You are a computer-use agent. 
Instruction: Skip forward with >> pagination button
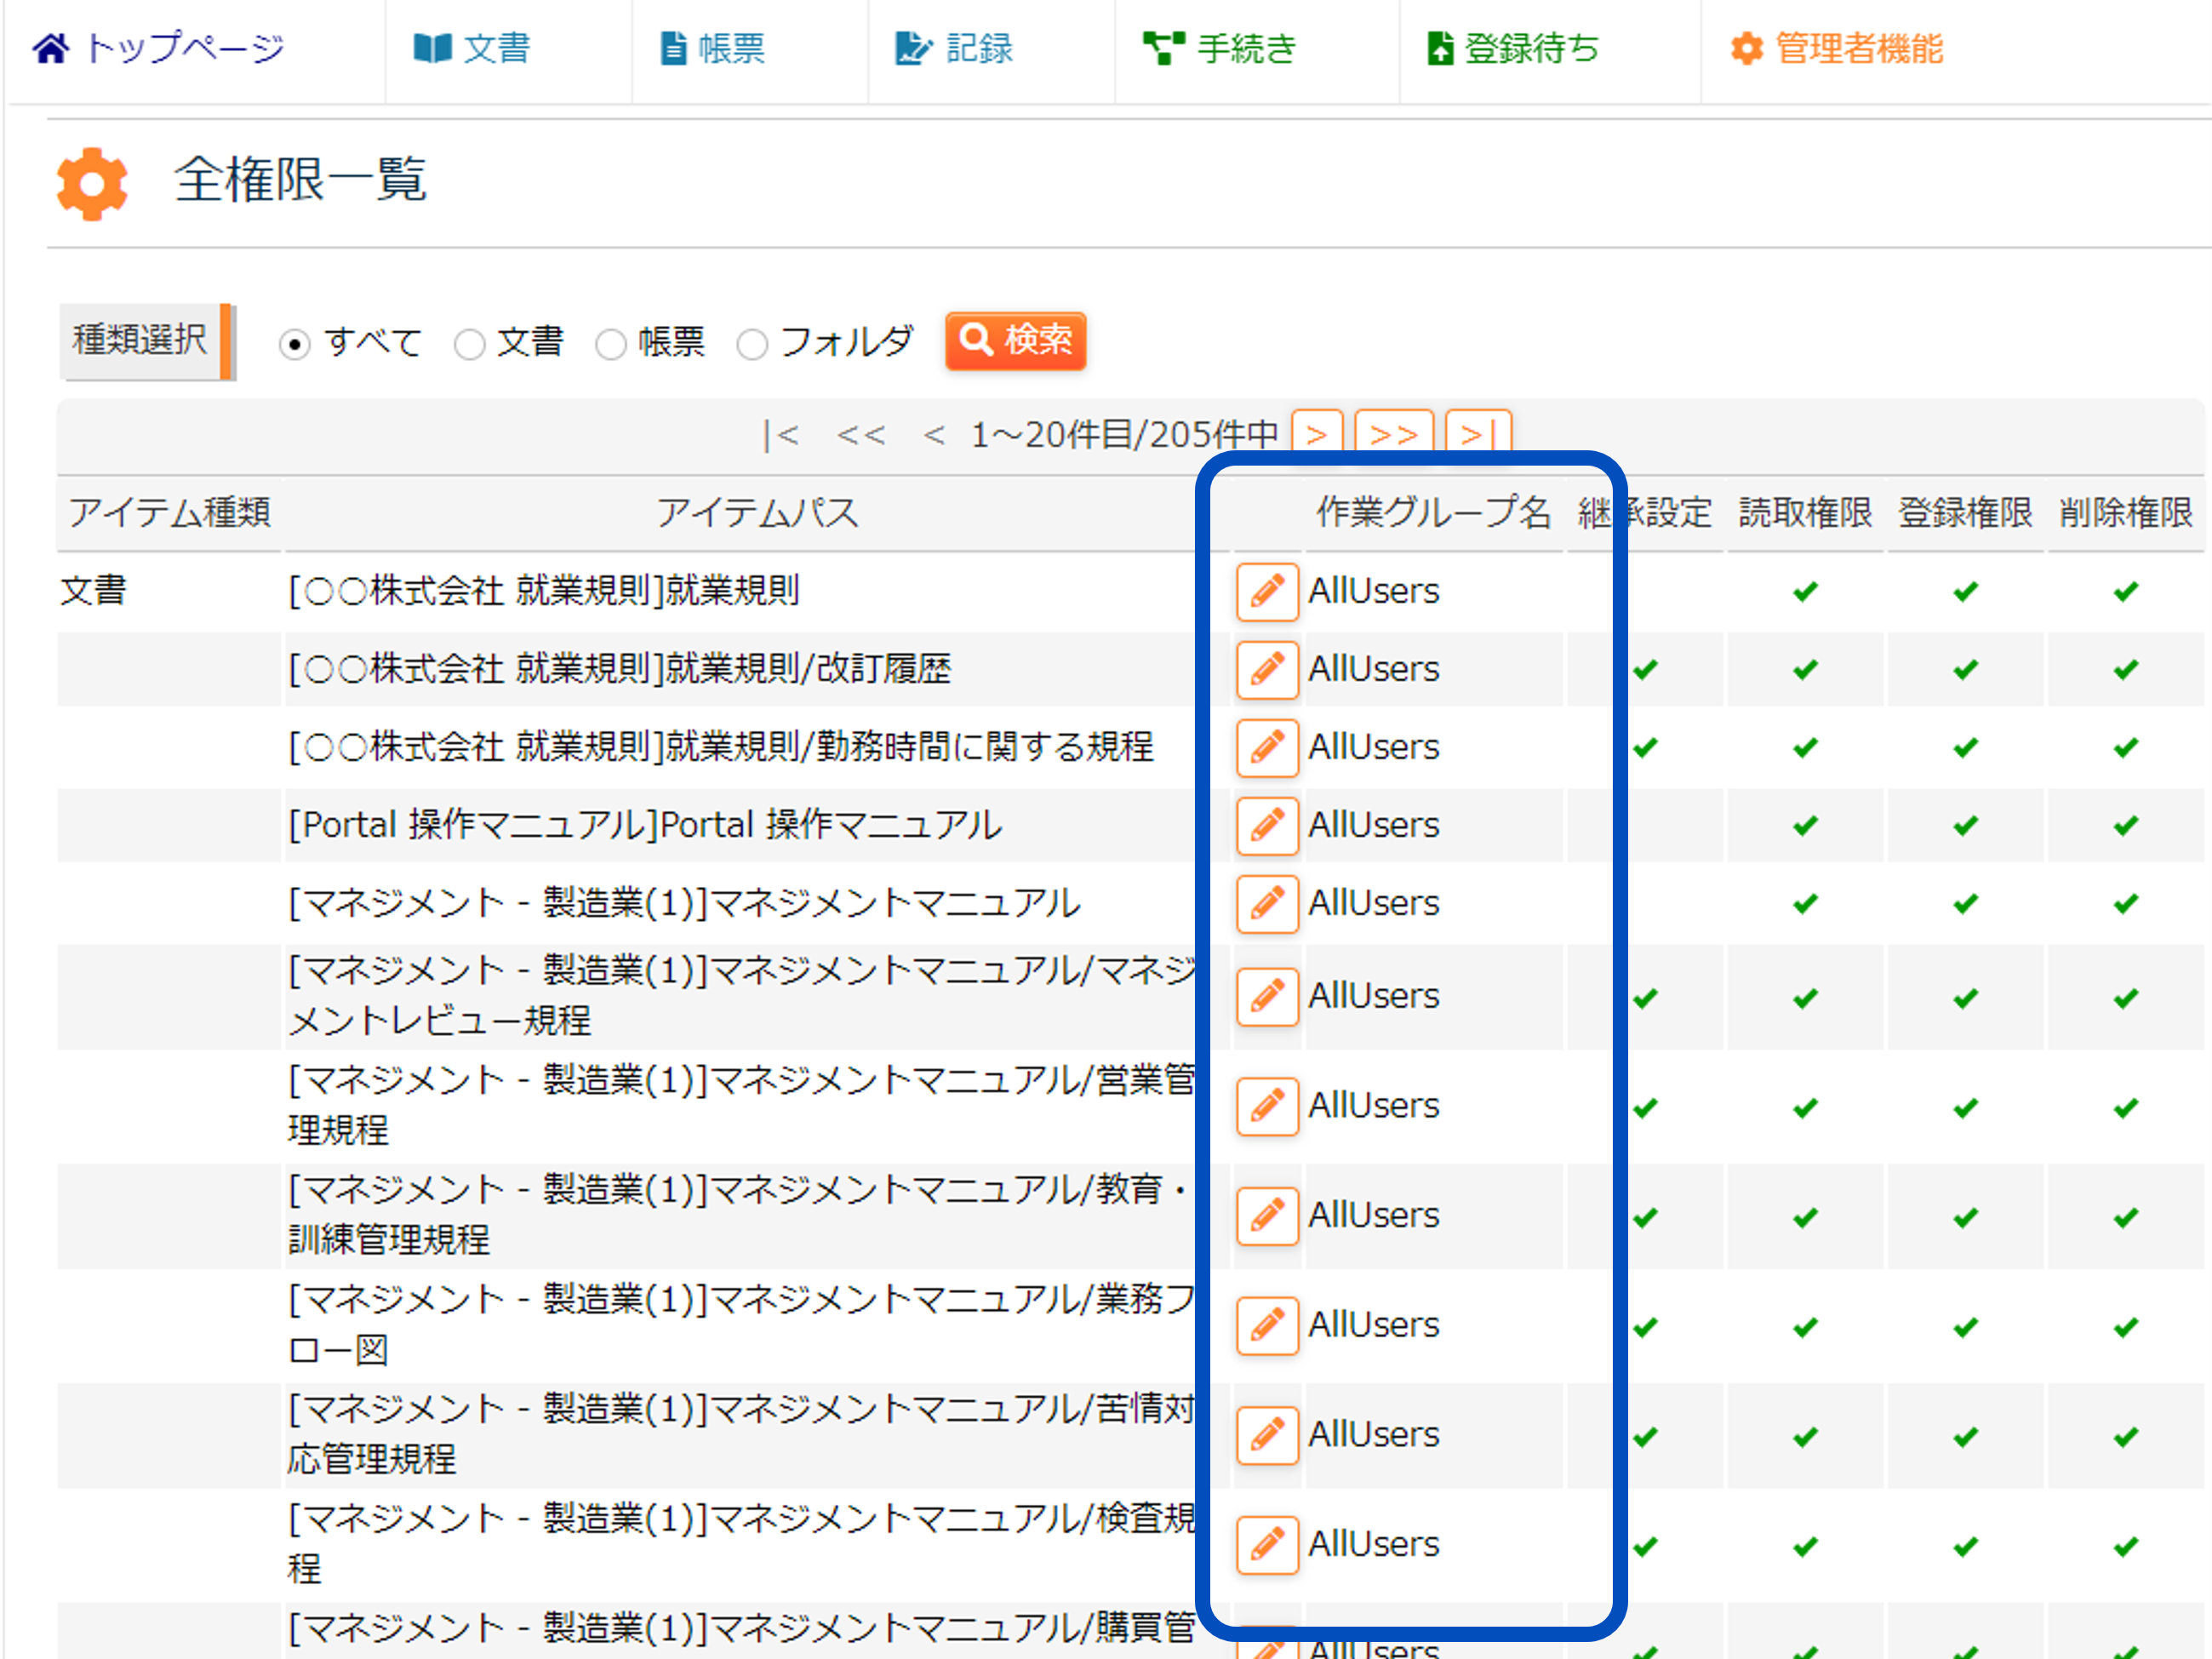[x=1393, y=434]
